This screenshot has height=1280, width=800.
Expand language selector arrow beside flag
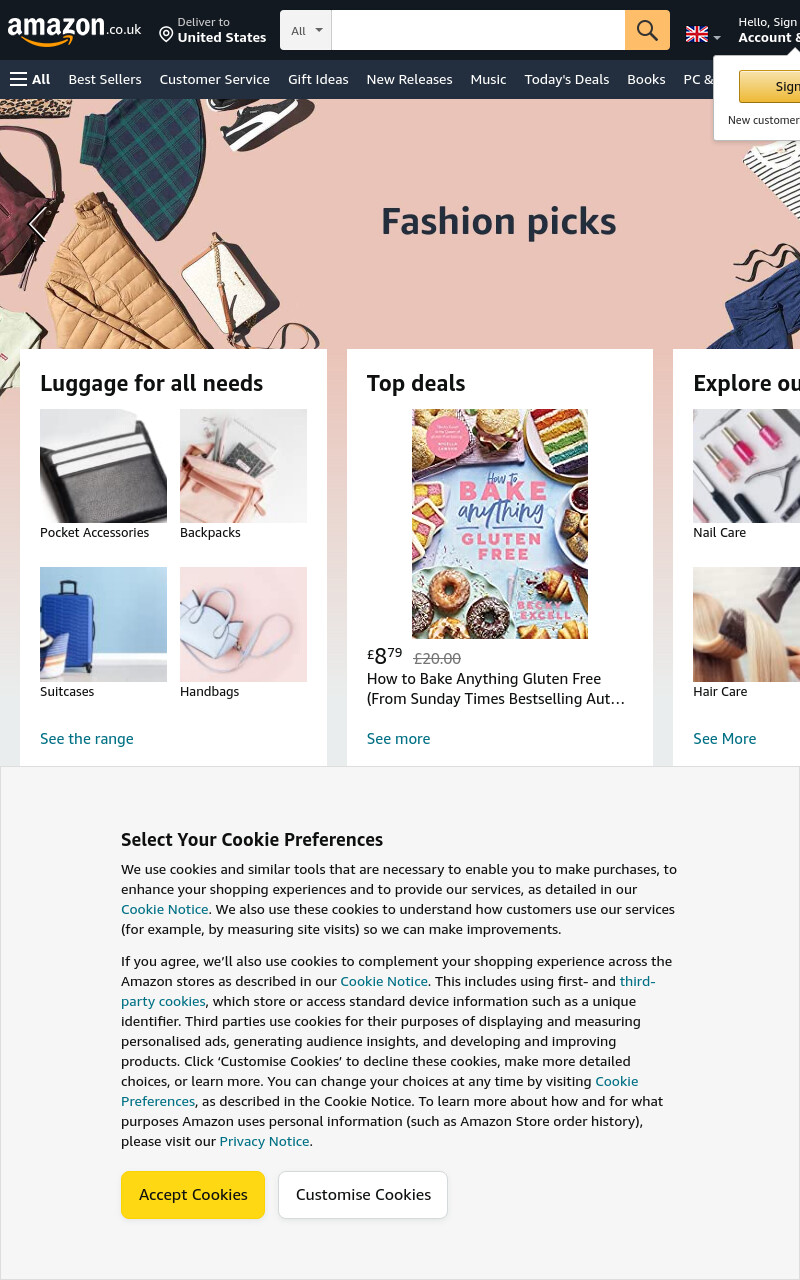716,38
